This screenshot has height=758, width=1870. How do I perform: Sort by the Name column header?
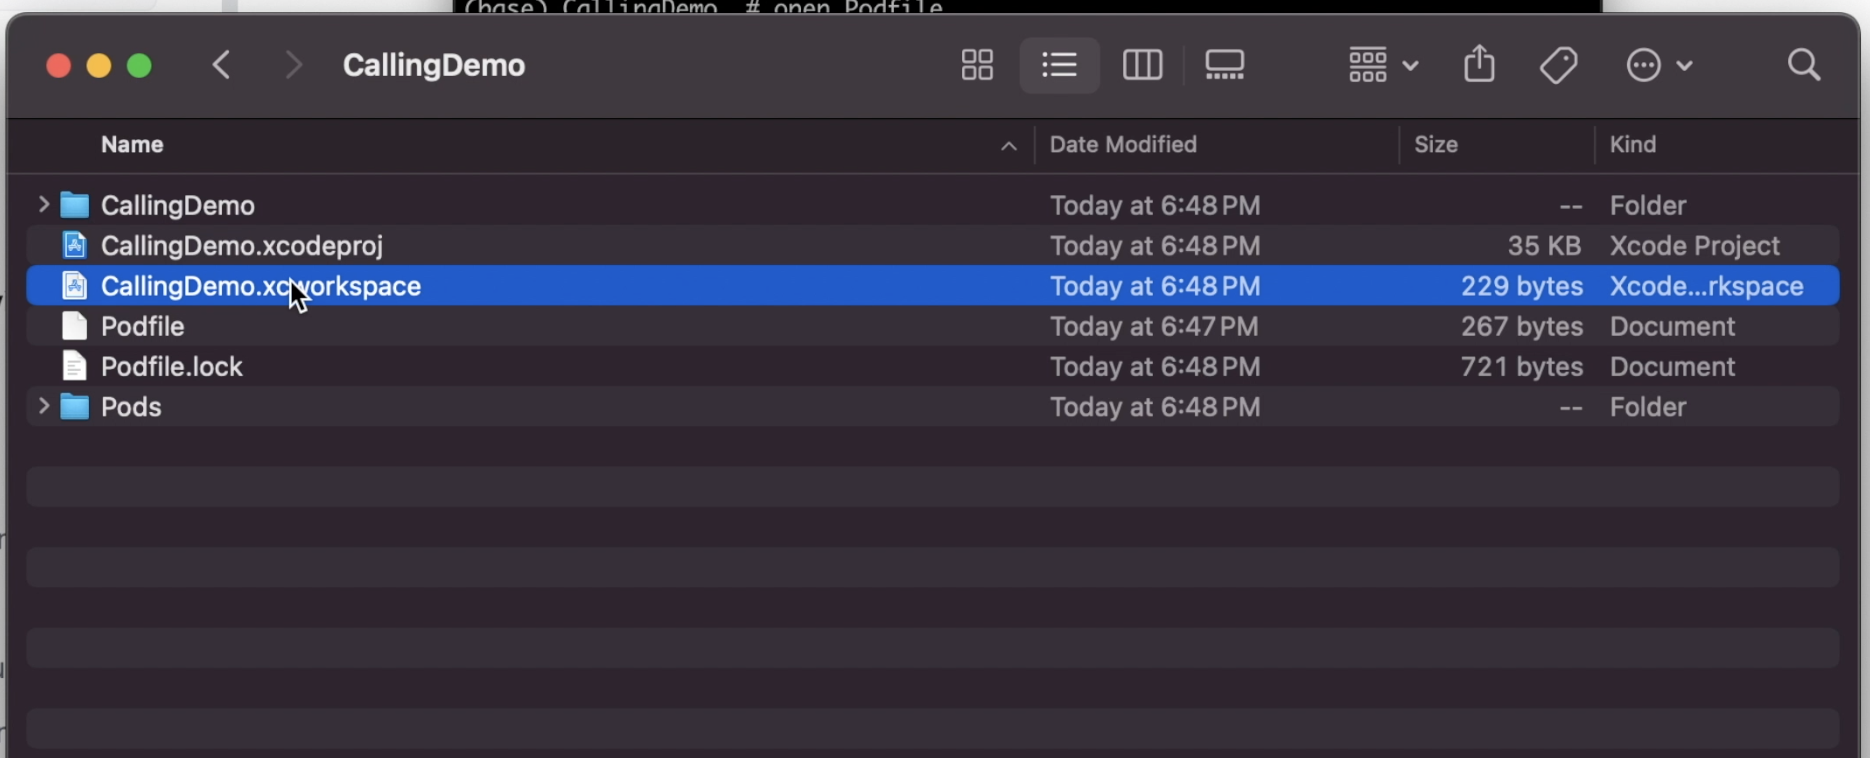[x=132, y=145]
